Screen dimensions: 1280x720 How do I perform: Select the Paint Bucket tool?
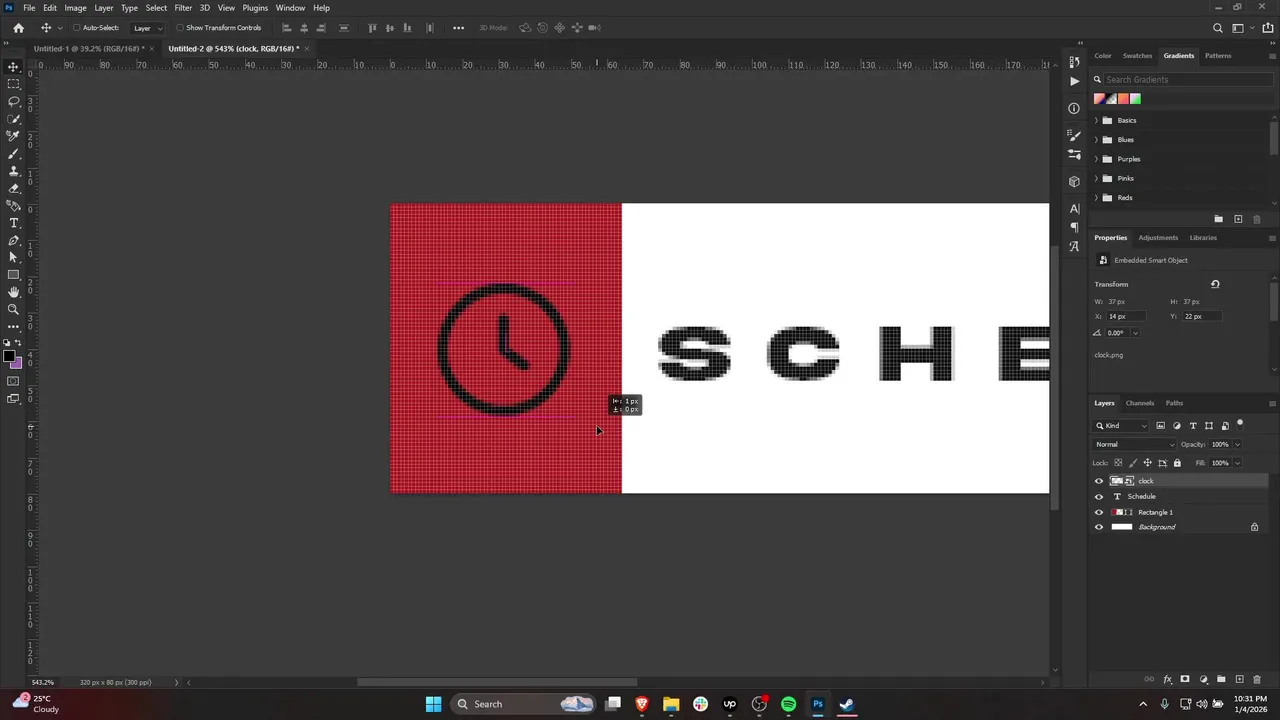point(13,206)
